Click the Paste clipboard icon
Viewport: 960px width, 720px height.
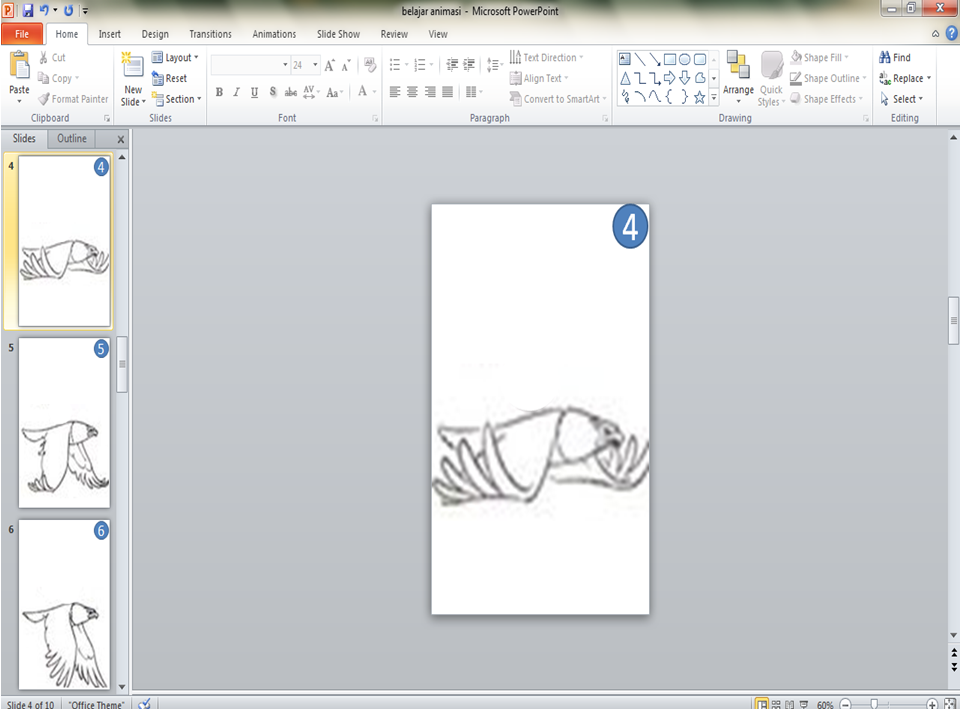[x=19, y=66]
